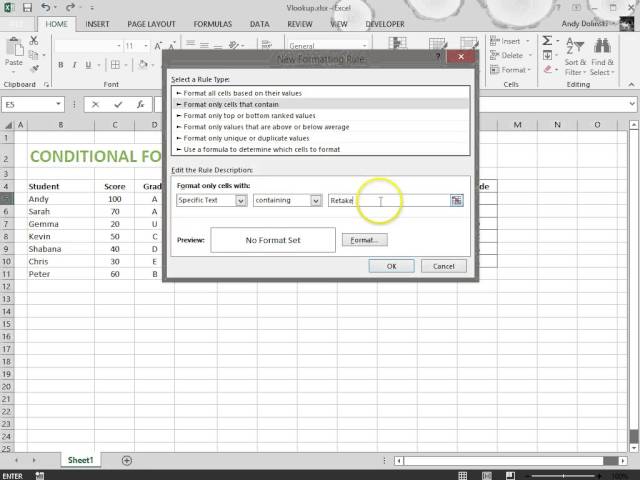The width and height of the screenshot is (640, 480).
Task: Switch to the DEVELOPER tab
Action: click(x=385, y=24)
